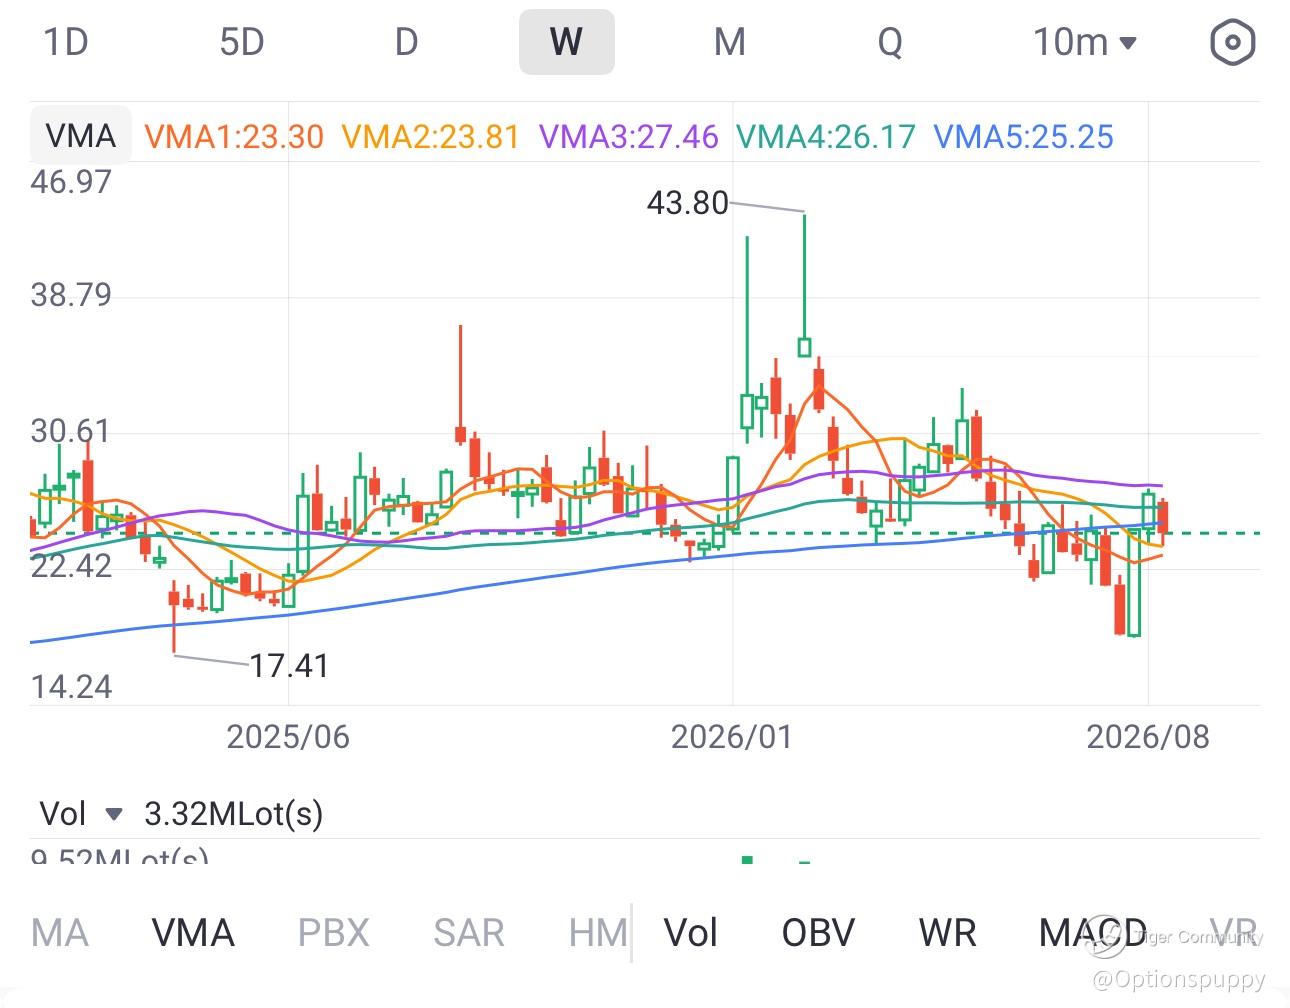This screenshot has width=1290, height=1008.
Task: Click the VMA indicator label button
Action: coord(81,135)
